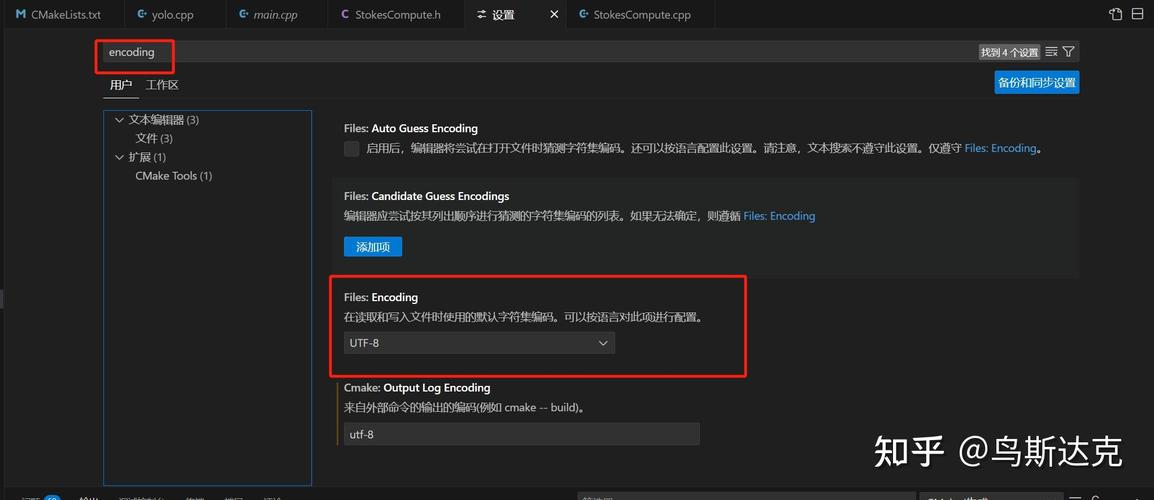Split the editor layout icon
Image resolution: width=1154 pixels, height=500 pixels.
pos(1138,15)
